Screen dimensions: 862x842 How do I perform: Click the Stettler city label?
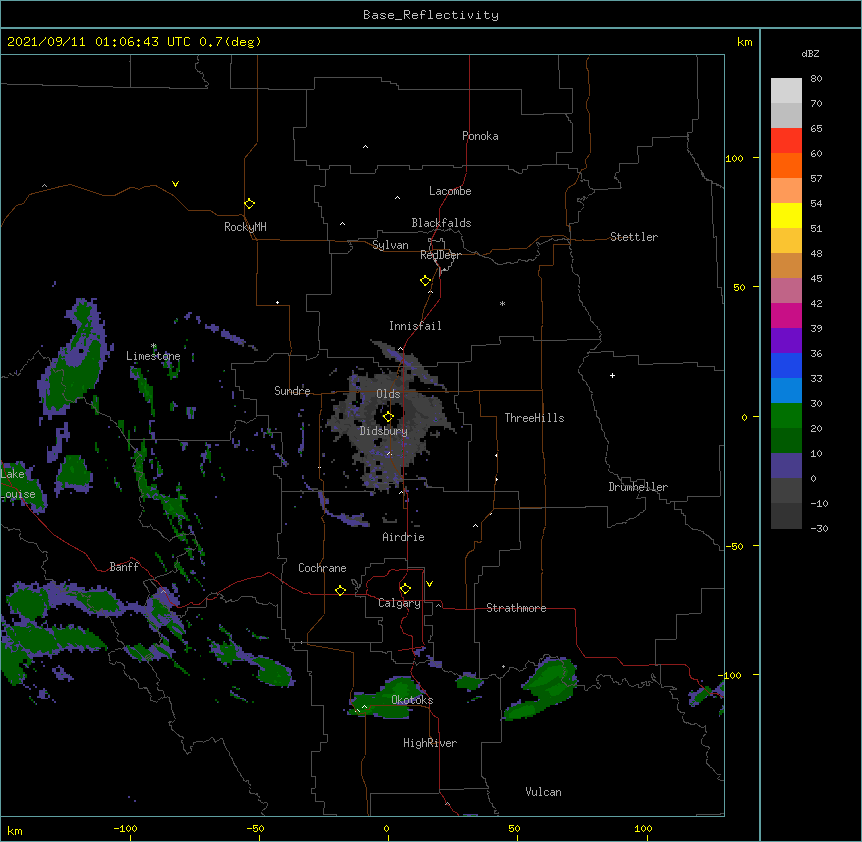click(x=634, y=237)
